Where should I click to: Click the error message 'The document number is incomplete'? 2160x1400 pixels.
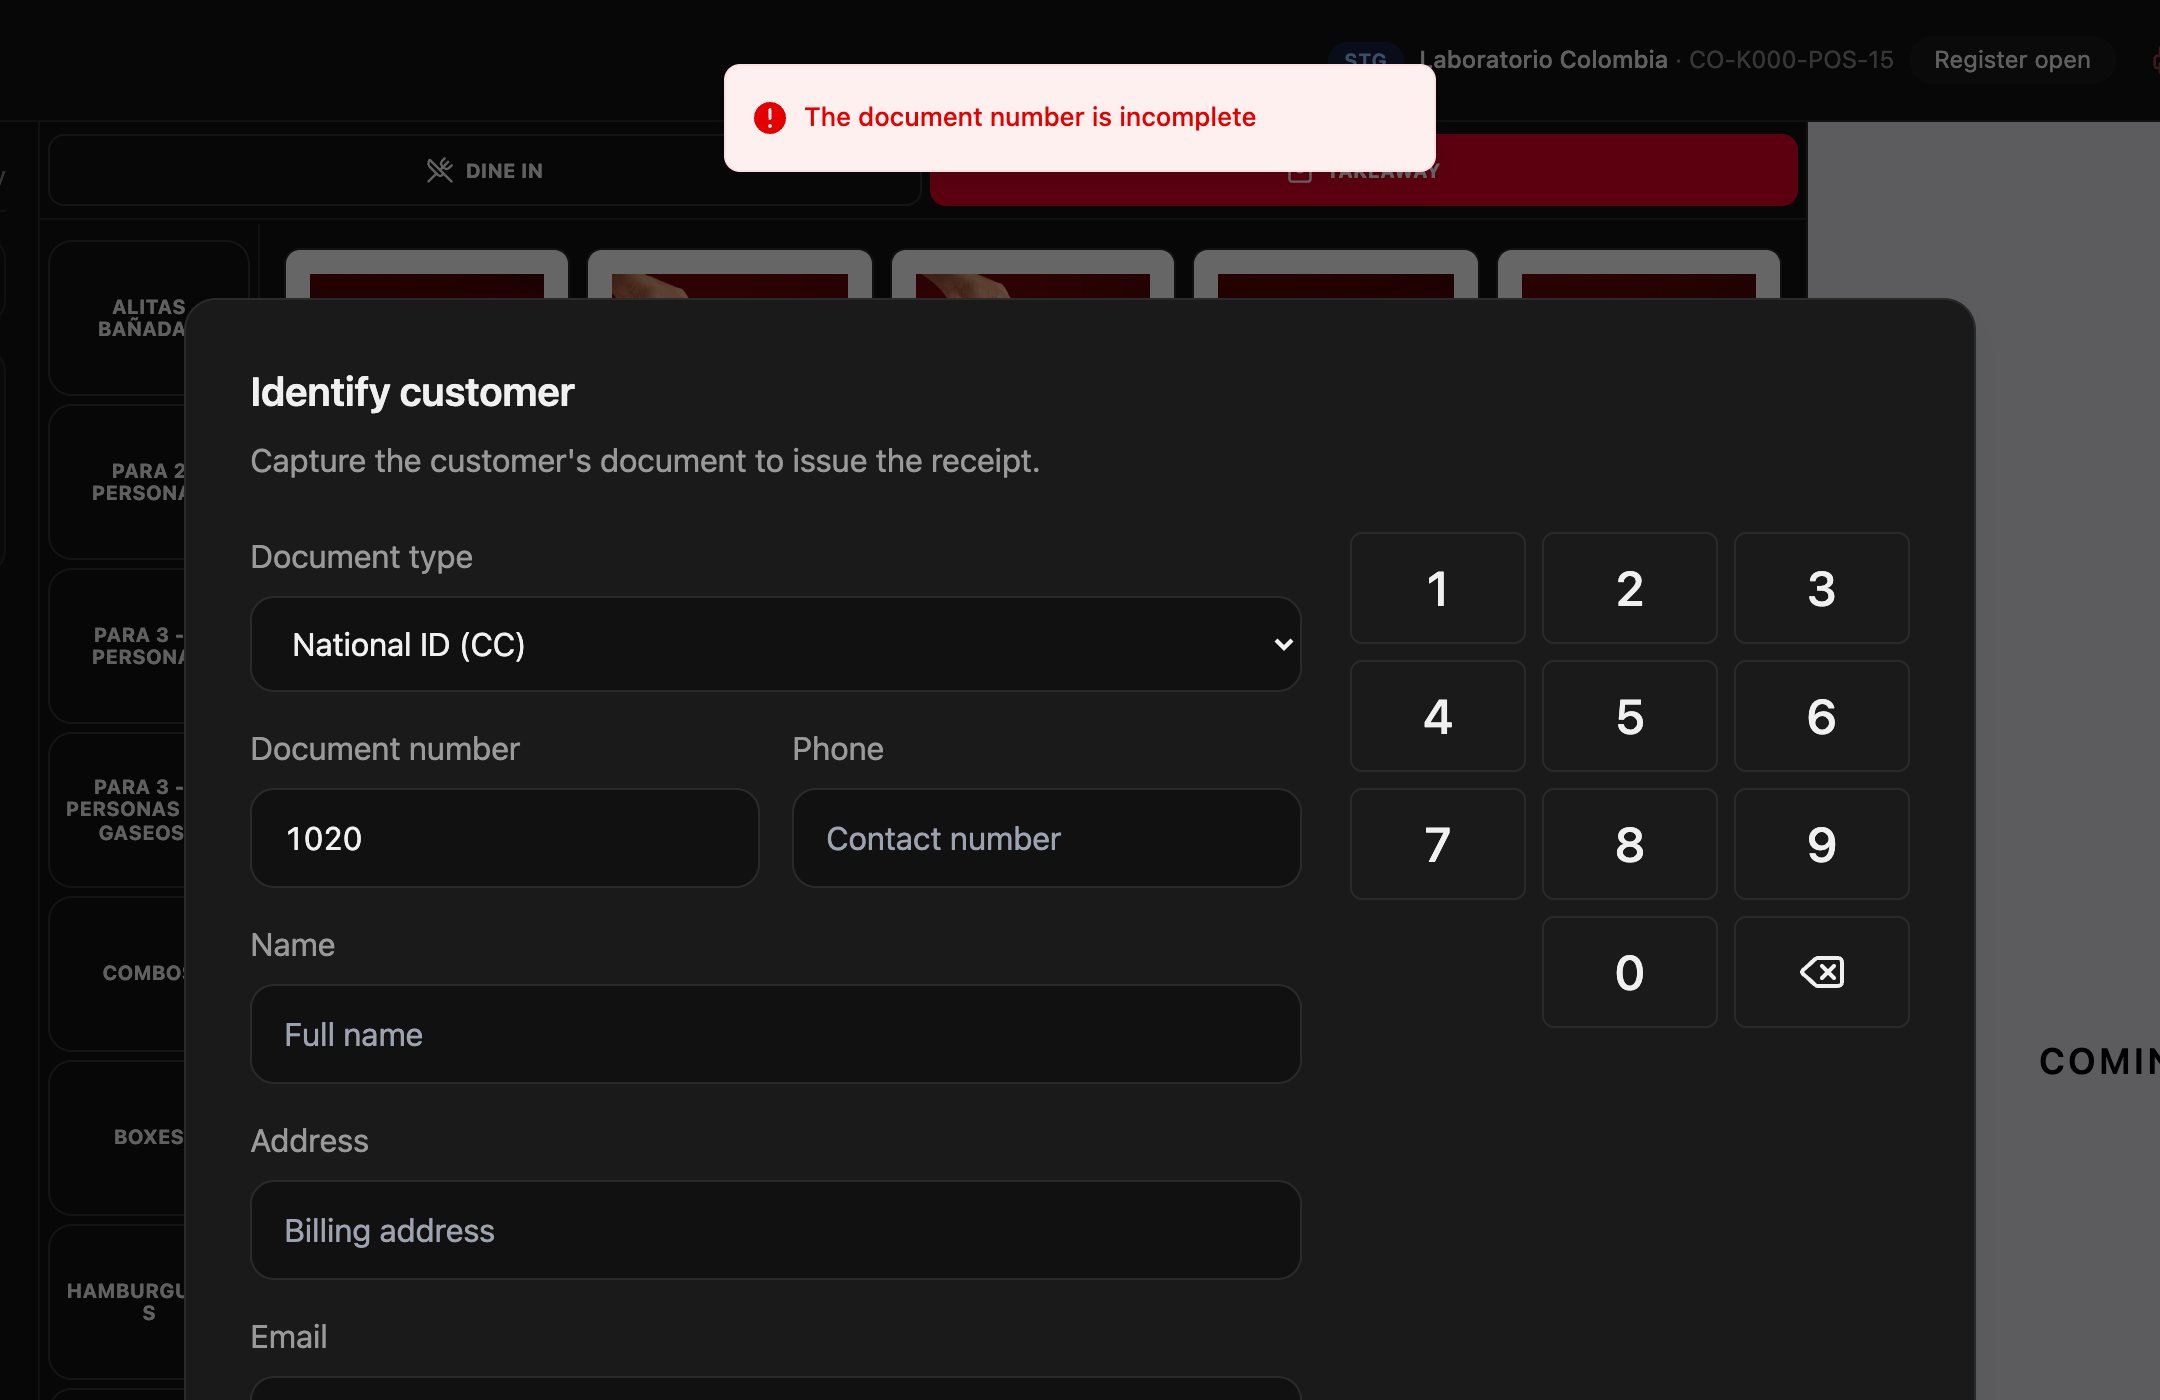click(1030, 117)
